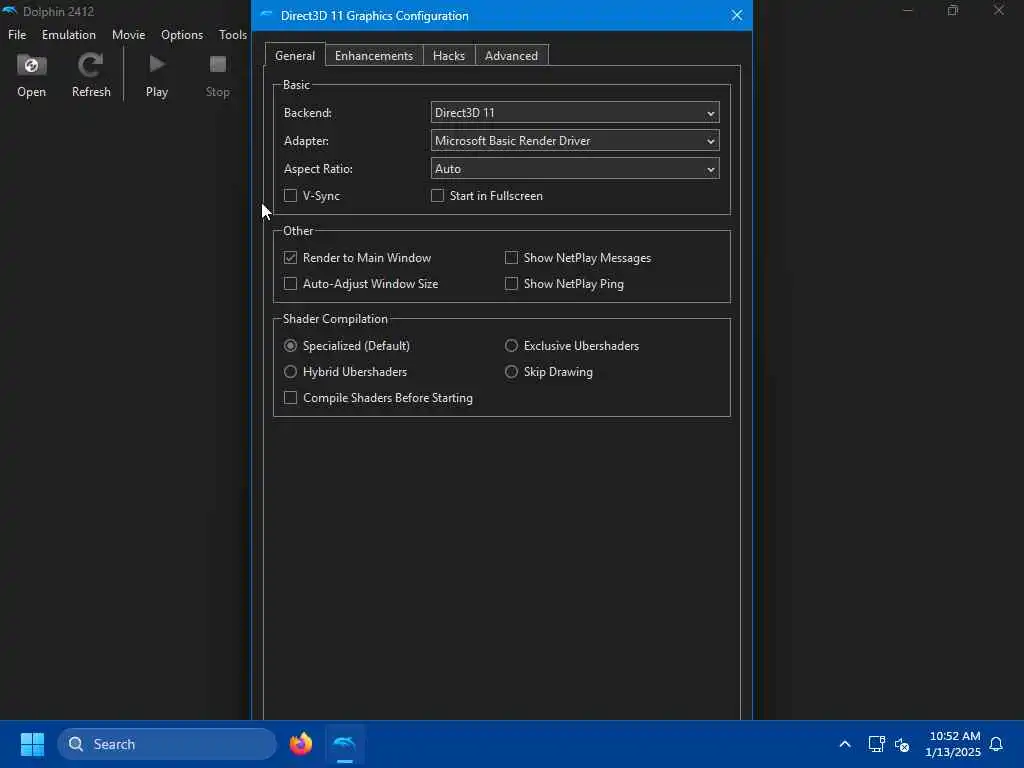Click the Dolphin icon in the dialog title bar
This screenshot has width=1024, height=768.
(266, 14)
